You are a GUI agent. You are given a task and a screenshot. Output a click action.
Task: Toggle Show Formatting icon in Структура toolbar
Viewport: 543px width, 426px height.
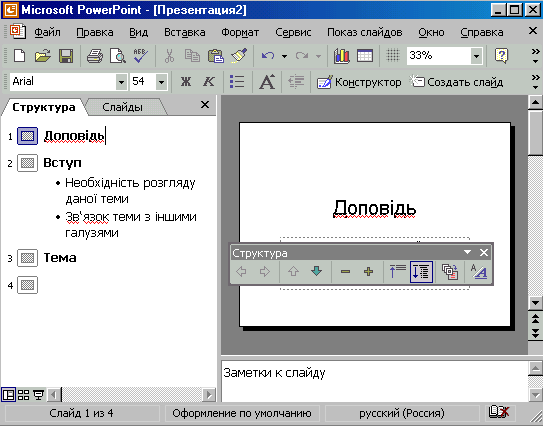[479, 272]
